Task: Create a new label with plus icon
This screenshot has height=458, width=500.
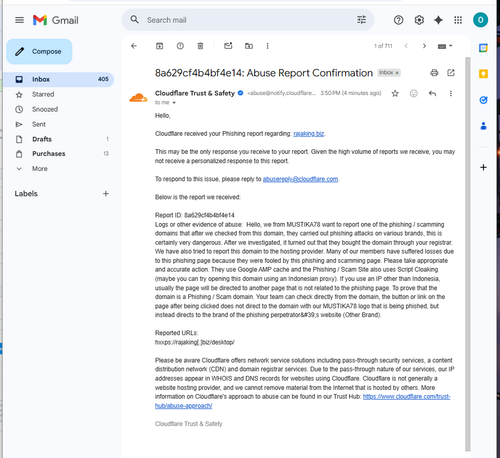Action: click(x=106, y=194)
